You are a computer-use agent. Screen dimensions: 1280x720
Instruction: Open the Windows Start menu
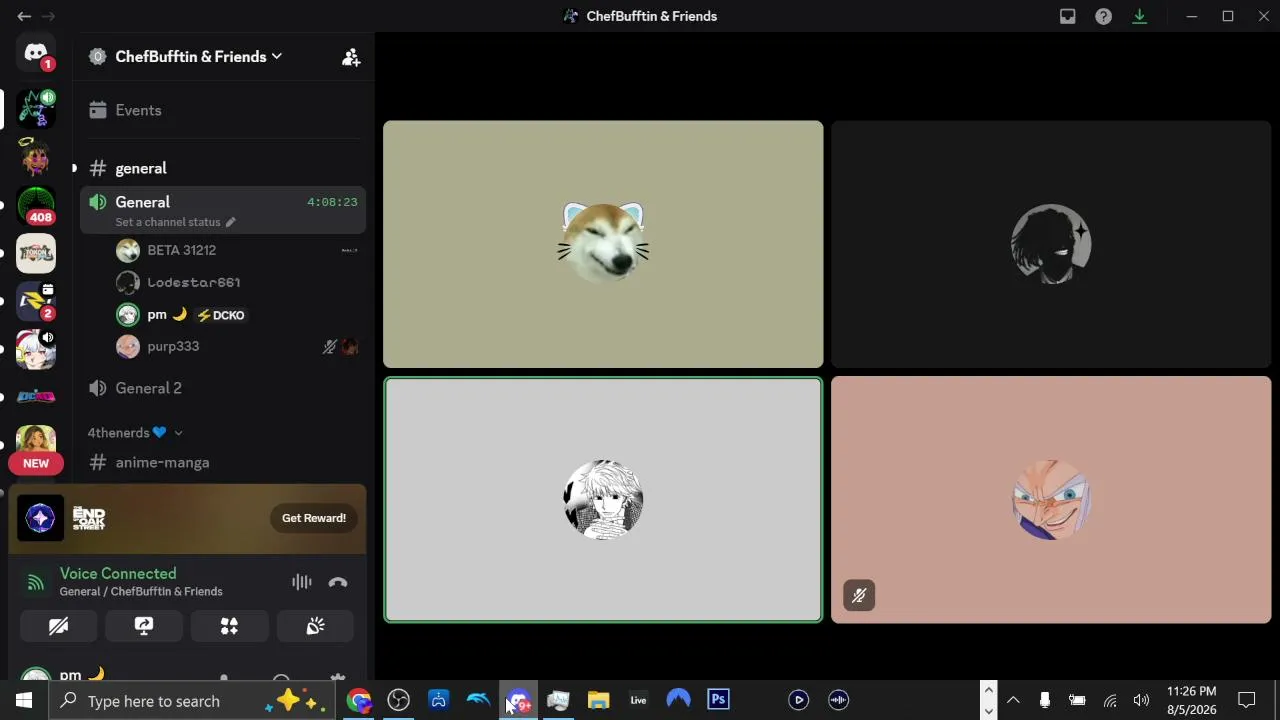pos(24,700)
